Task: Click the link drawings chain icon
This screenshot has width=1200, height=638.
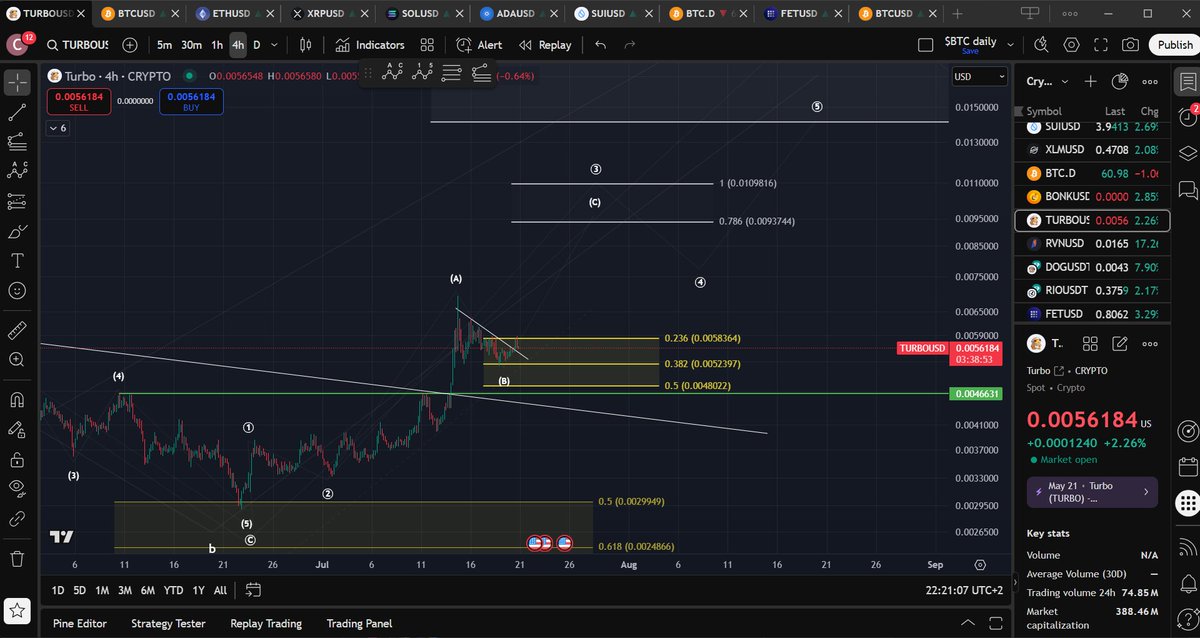Action: pyautogui.click(x=17, y=518)
